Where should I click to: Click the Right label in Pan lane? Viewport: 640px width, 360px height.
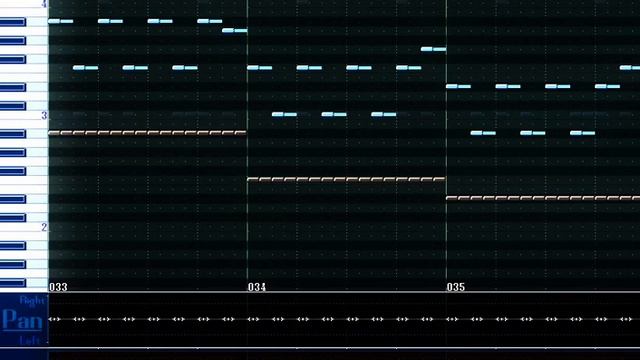pyautogui.click(x=31, y=301)
